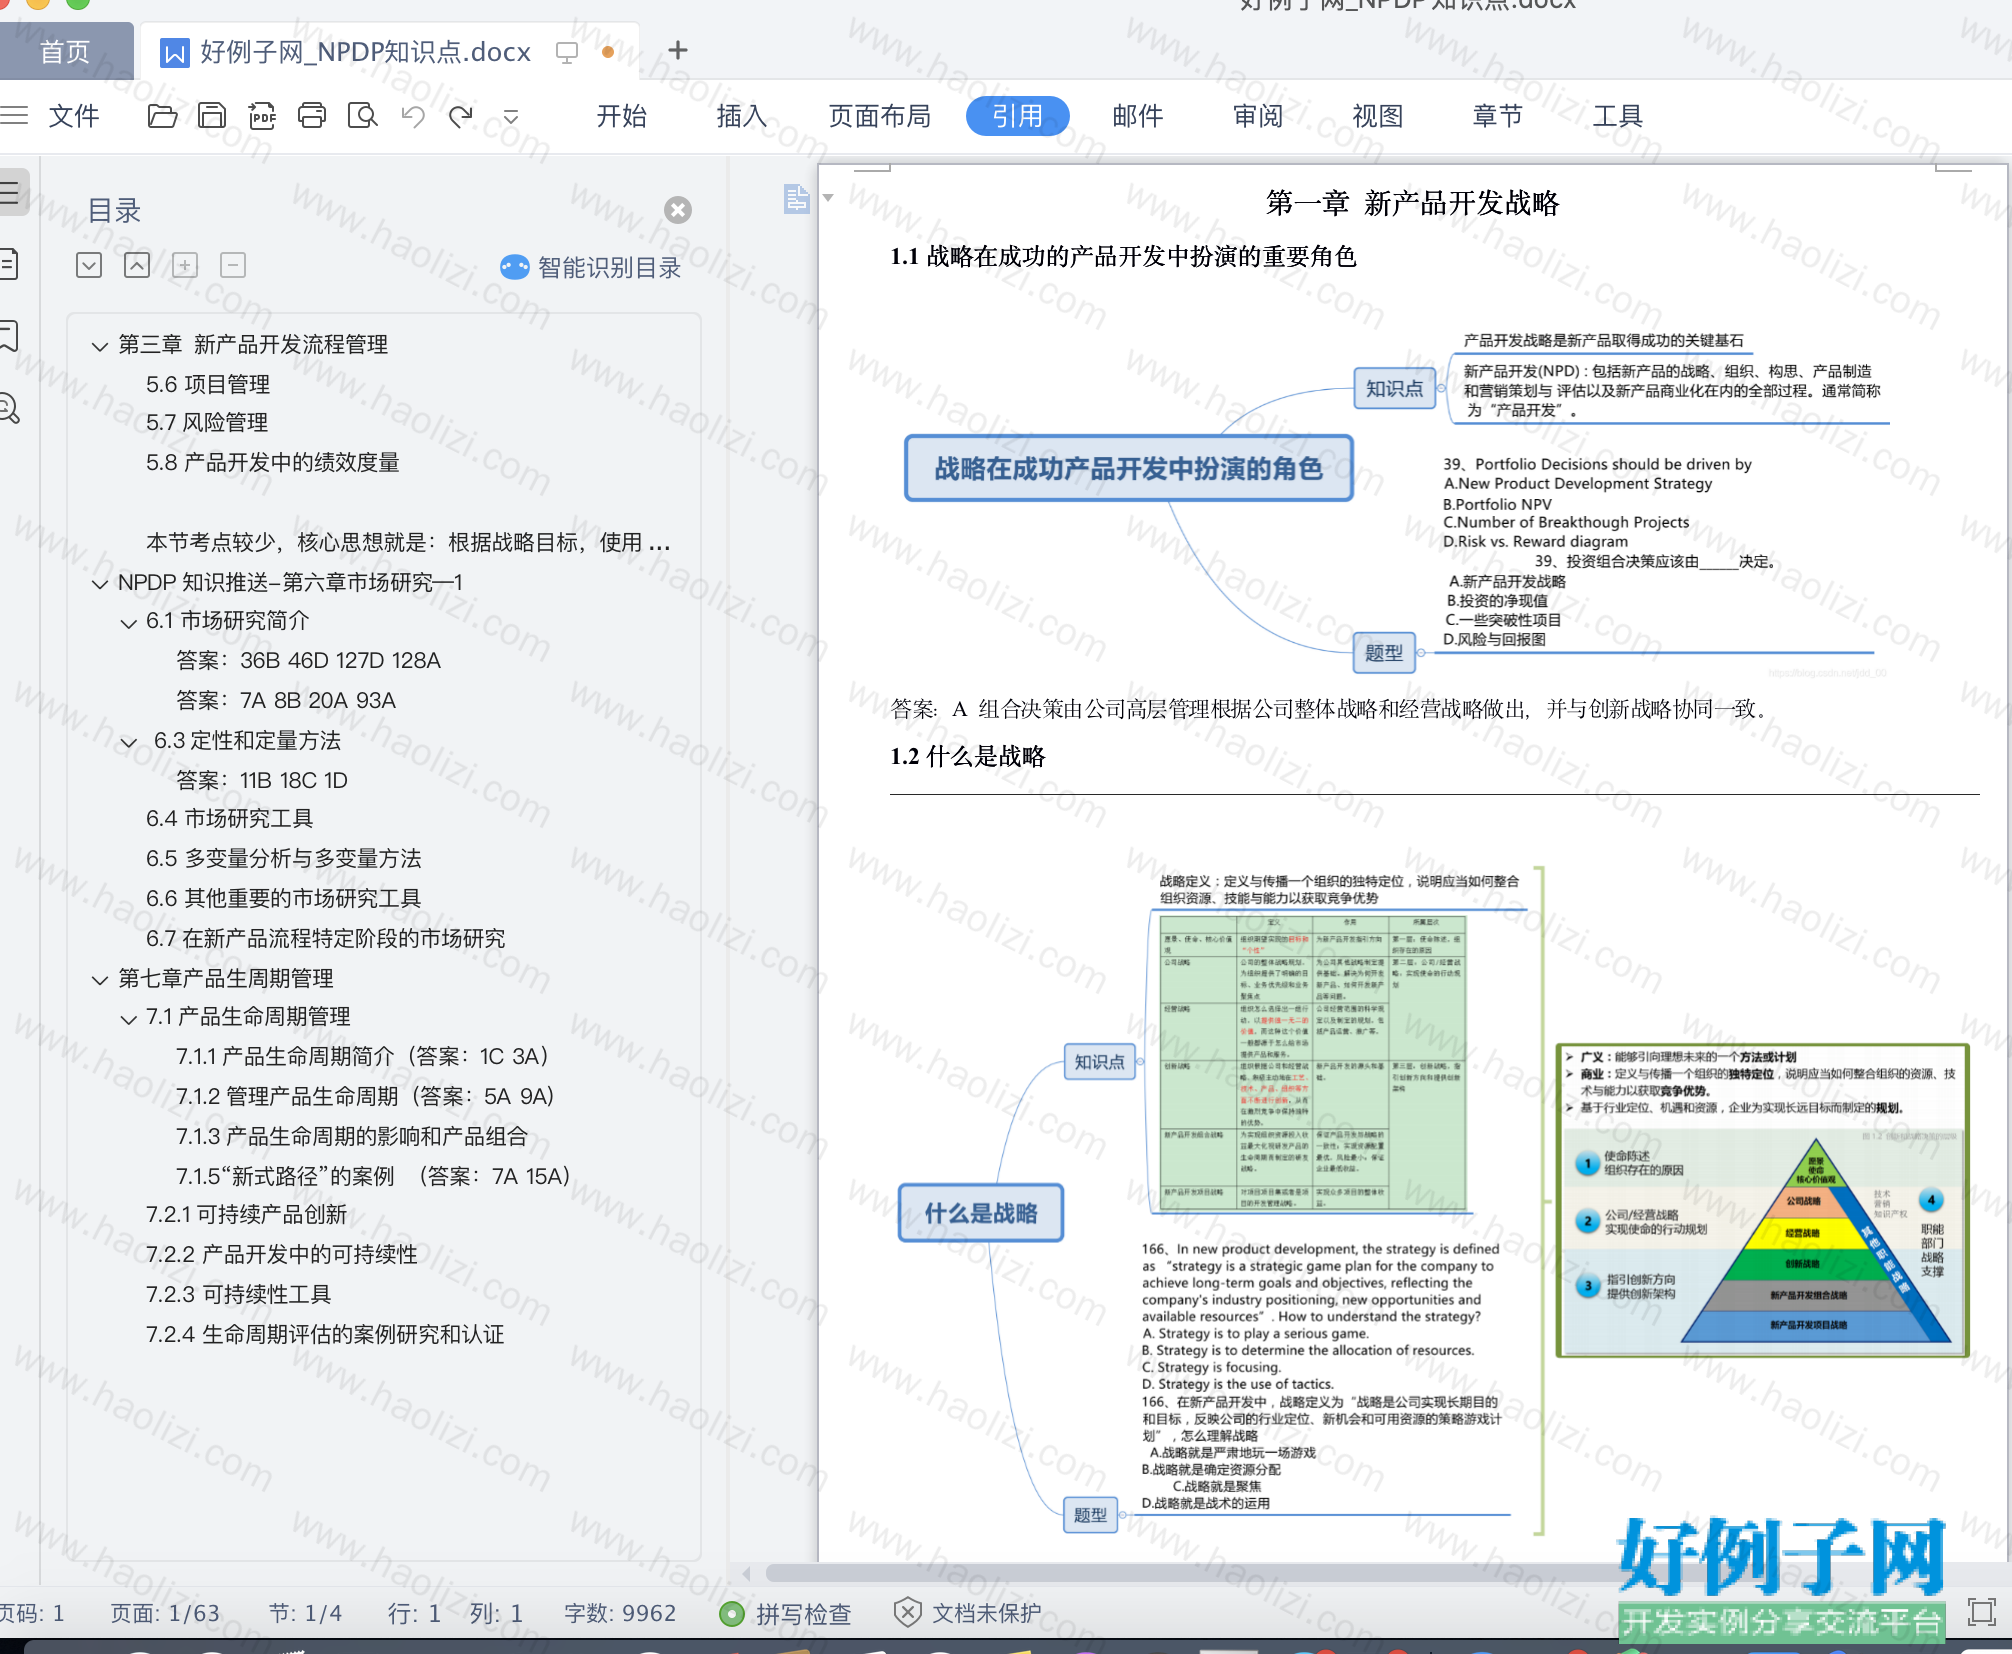Select 5.8 产品开发中的绩效度量
Viewport: 2012px width, 1654px height.
273,462
